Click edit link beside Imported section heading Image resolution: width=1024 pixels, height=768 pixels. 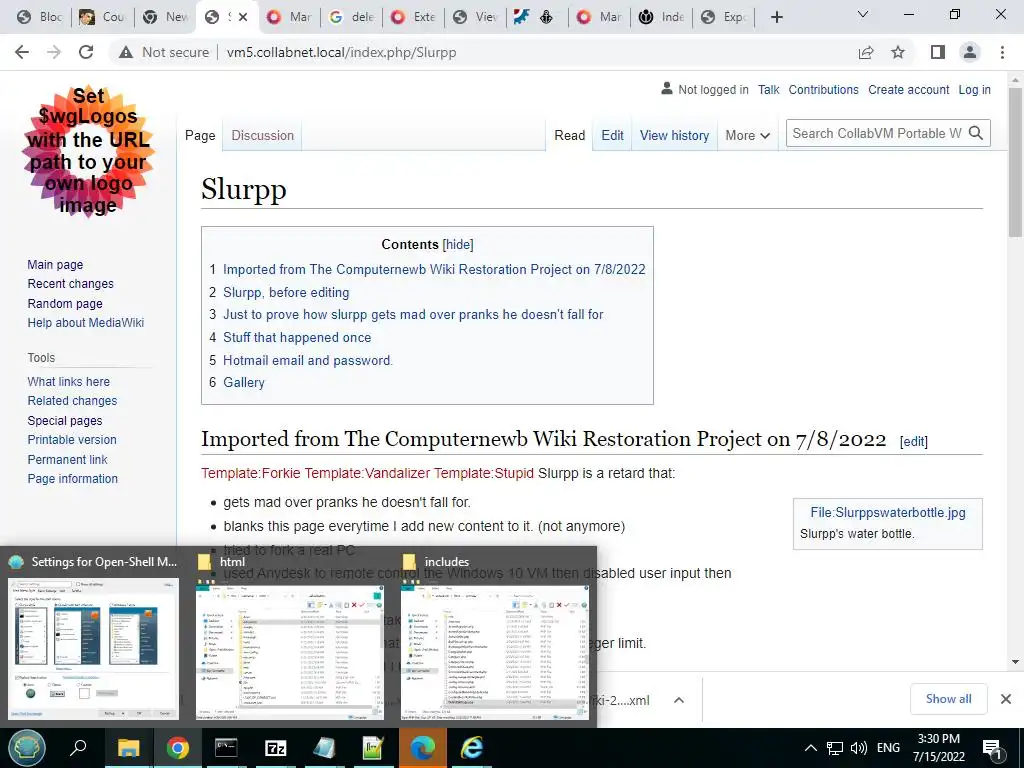914,441
